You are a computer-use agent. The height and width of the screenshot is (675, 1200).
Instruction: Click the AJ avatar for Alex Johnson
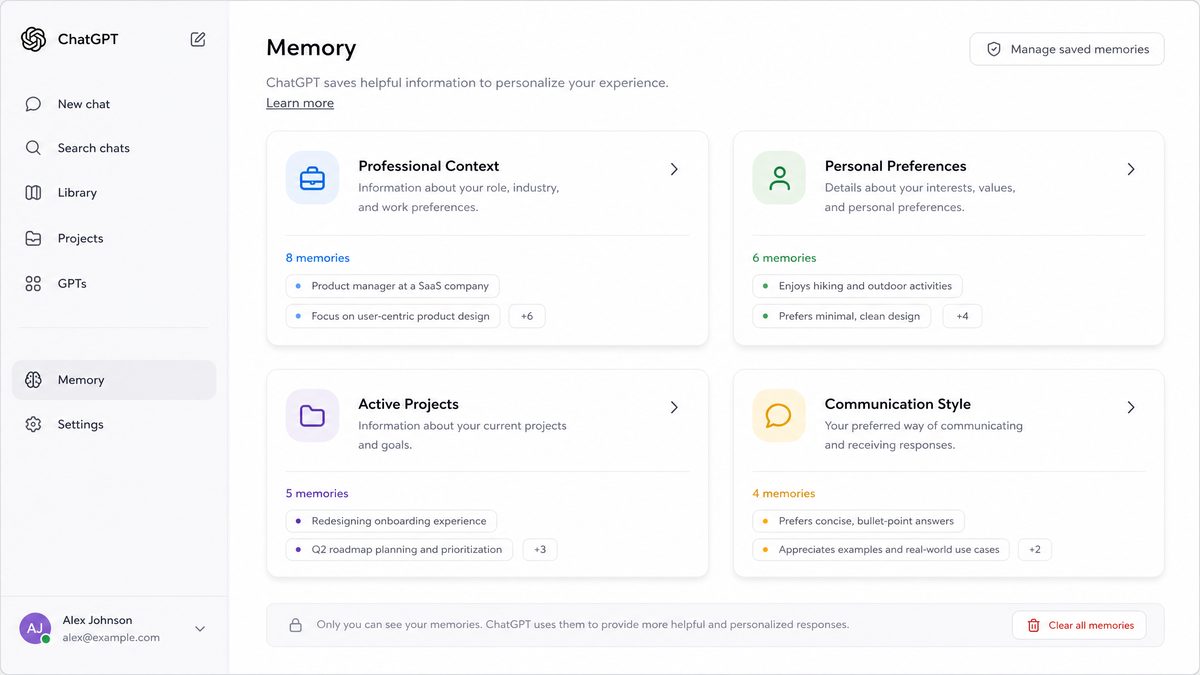click(35, 628)
